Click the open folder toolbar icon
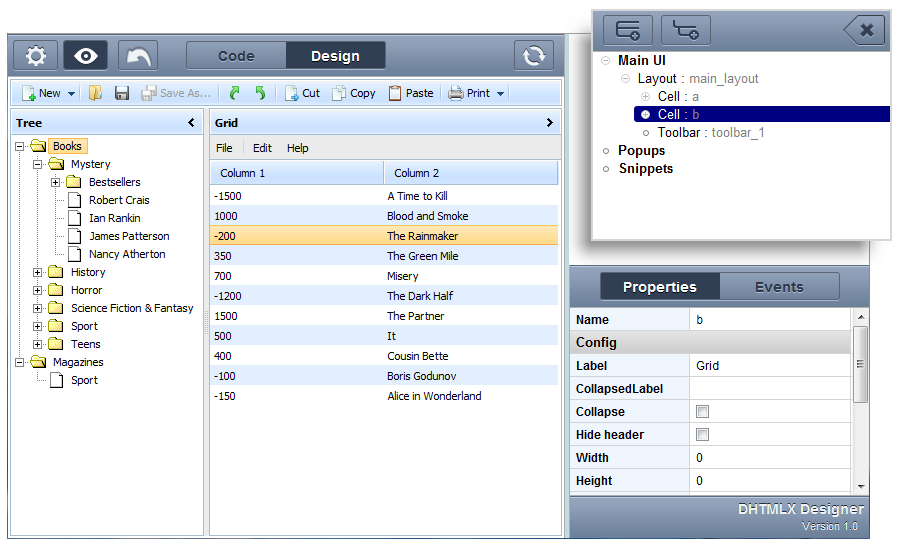 (95, 93)
